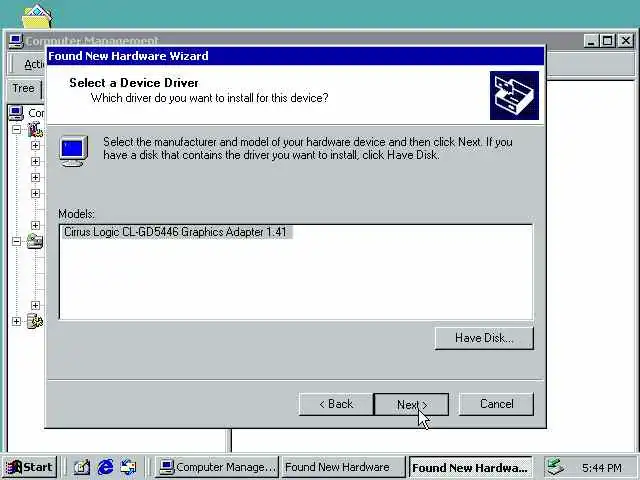Collapse the System Tools branch minus box
Viewport: 640px width, 480px height.
click(16, 130)
